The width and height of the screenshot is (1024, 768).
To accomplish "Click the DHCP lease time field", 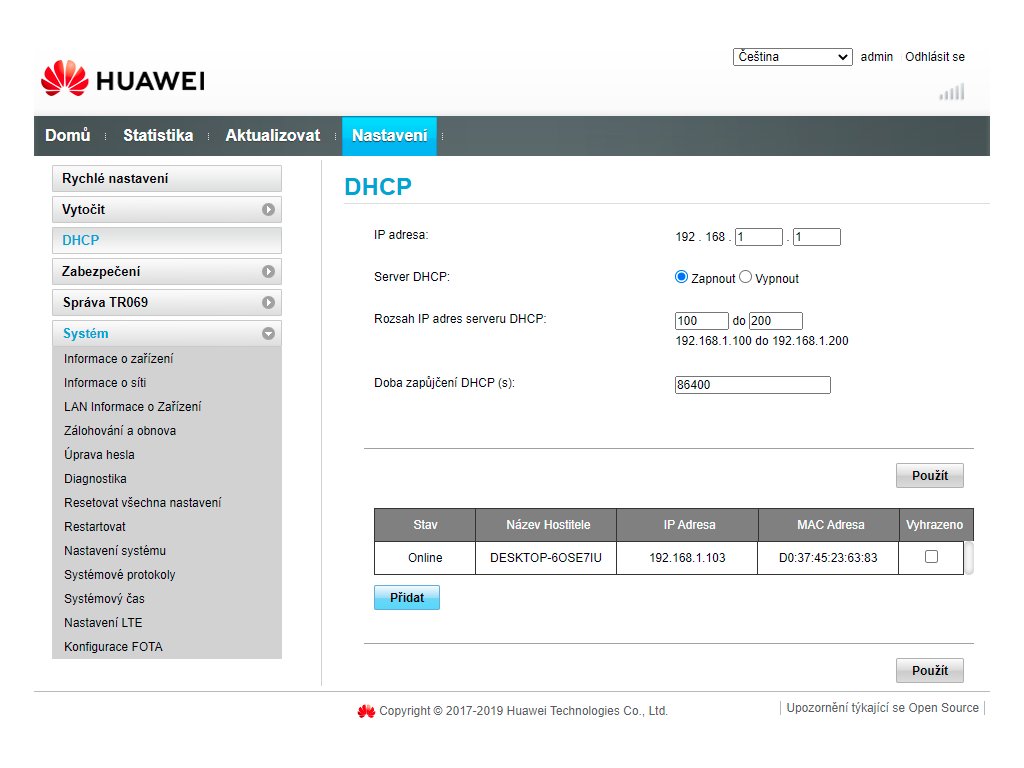I will 752,385.
